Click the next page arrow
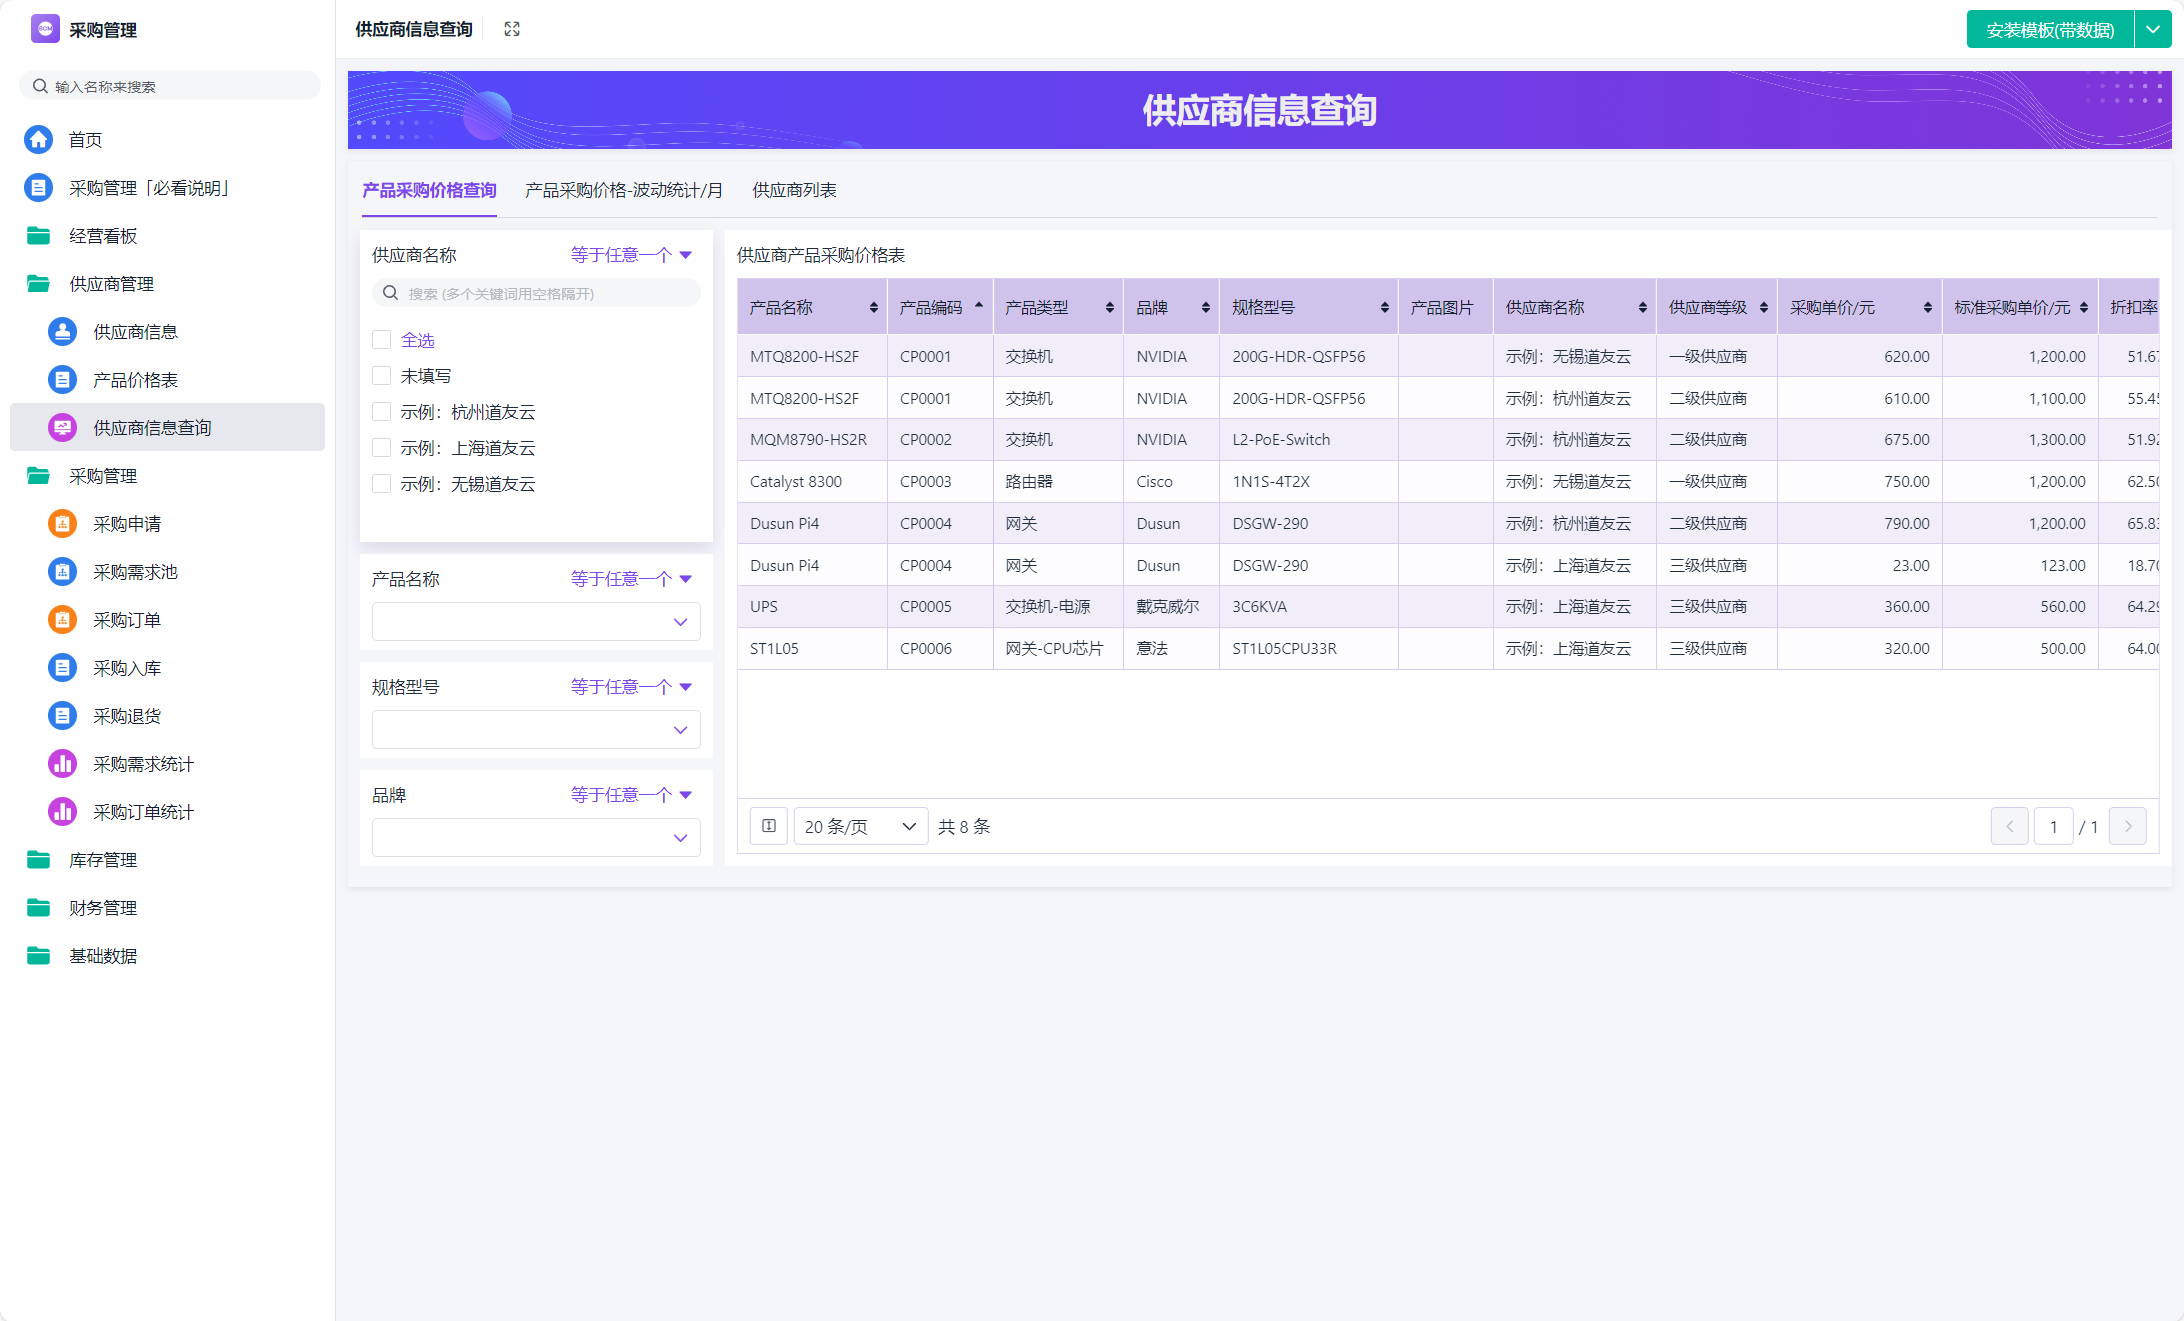The image size is (2184, 1321). (x=2127, y=826)
